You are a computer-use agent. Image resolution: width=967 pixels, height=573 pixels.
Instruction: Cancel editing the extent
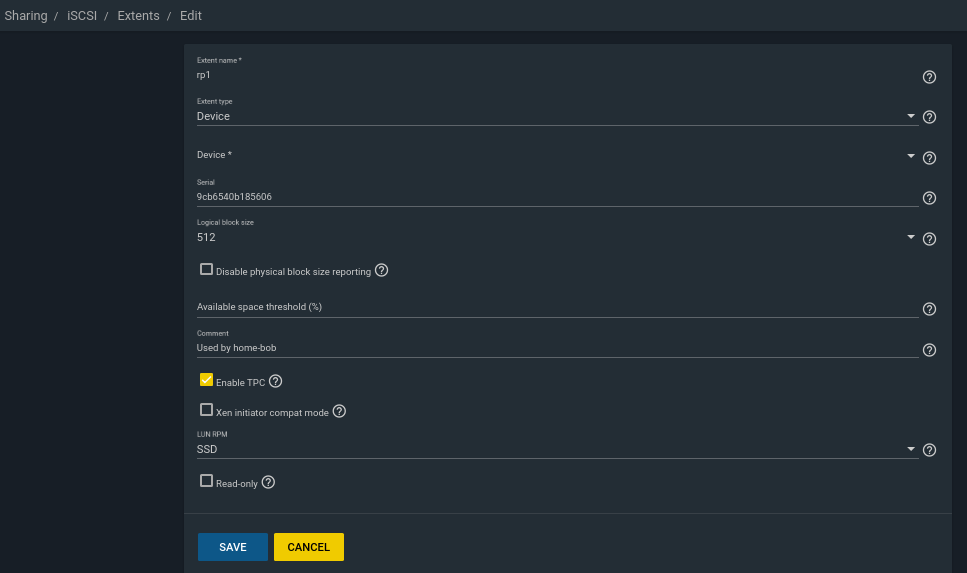tap(308, 547)
